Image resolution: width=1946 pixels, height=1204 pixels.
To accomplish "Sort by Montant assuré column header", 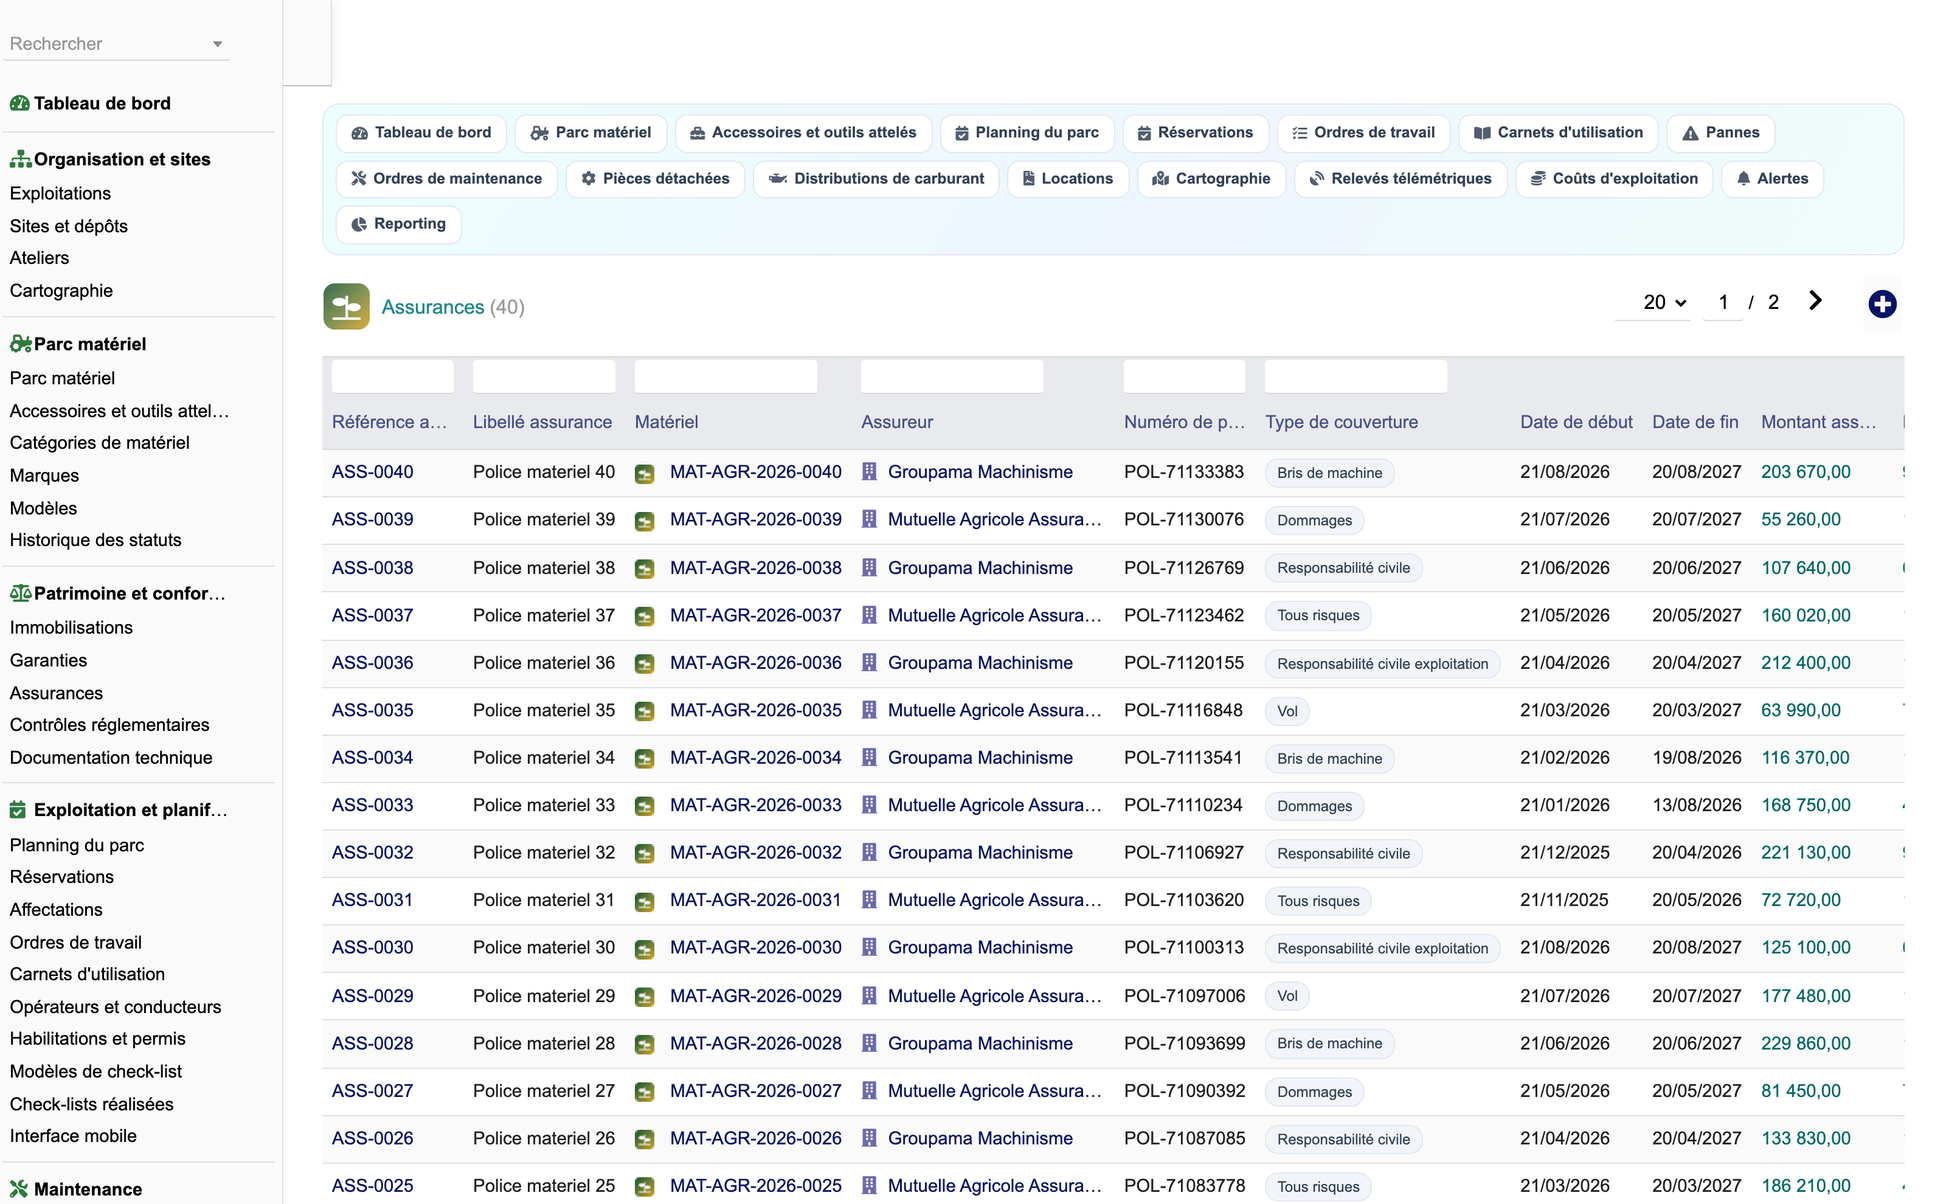I will pyautogui.click(x=1818, y=422).
